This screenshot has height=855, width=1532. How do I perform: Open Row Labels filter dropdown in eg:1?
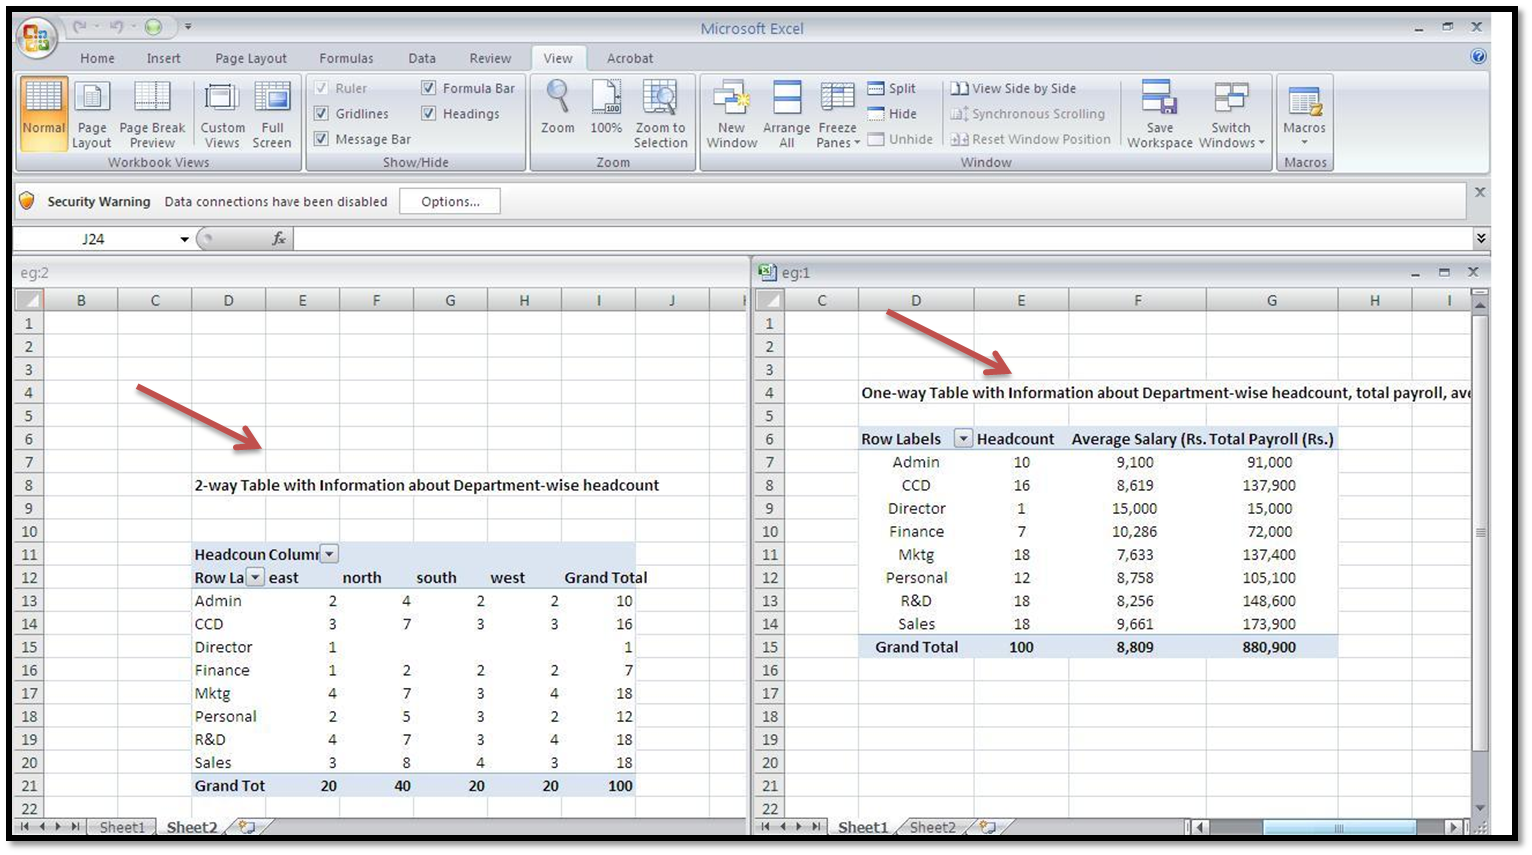(963, 438)
